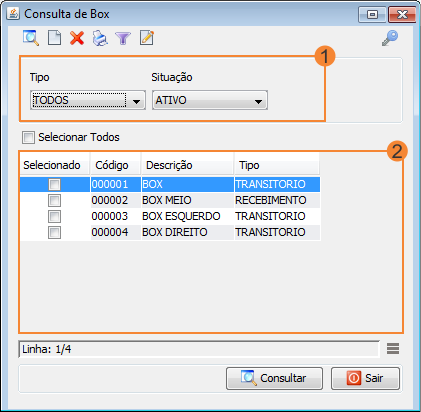Viewport: 421px width, 412px height.
Task: Tick checkbox for BOX ESQUERDO row
Action: click(54, 216)
